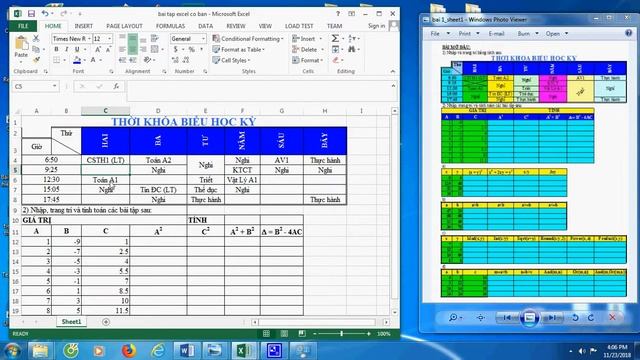Open the font size dropdown
Image resolution: width=640 pixels, height=360 pixels.
point(109,39)
